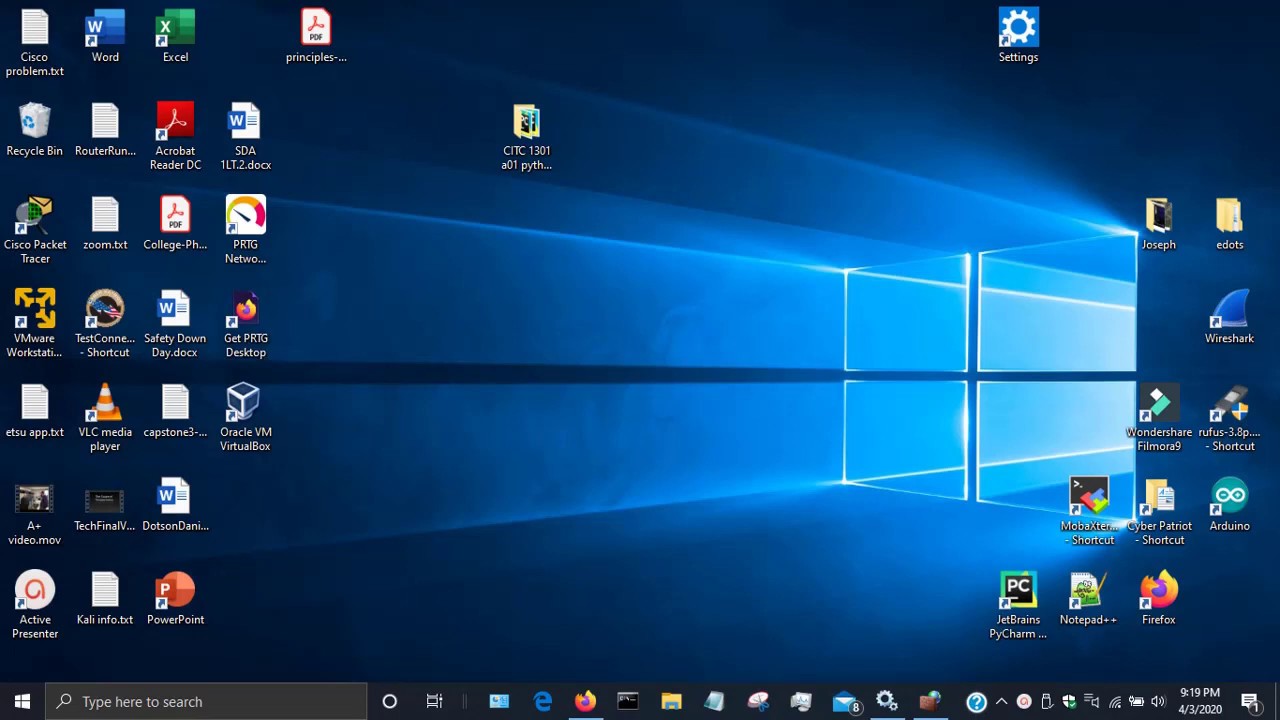Launch the PowerPoint desktop shortcut
This screenshot has height=720, width=1280.
click(x=175, y=600)
